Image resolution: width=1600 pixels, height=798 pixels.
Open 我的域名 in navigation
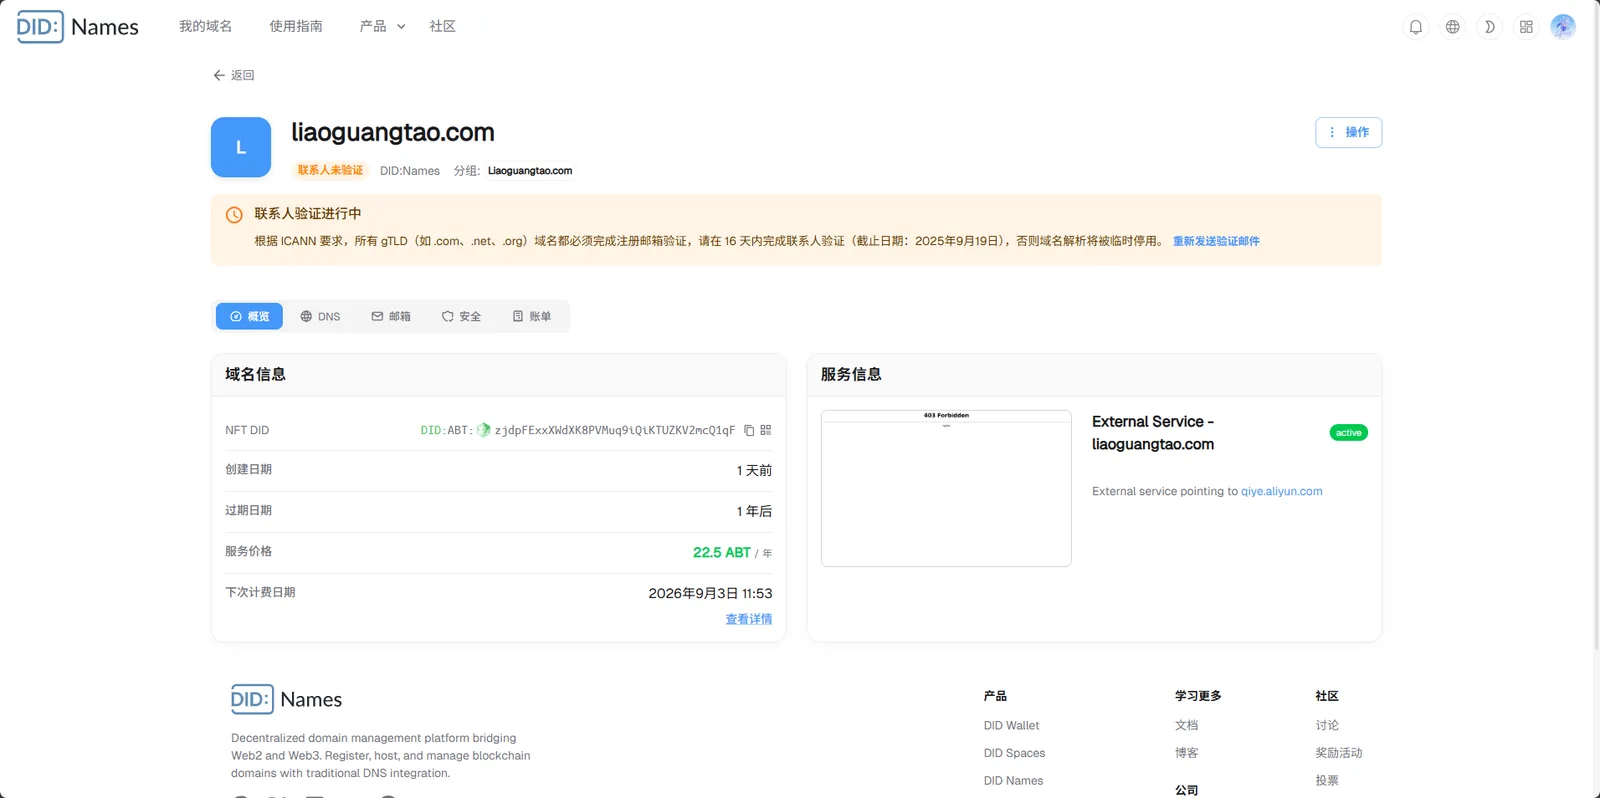205,26
